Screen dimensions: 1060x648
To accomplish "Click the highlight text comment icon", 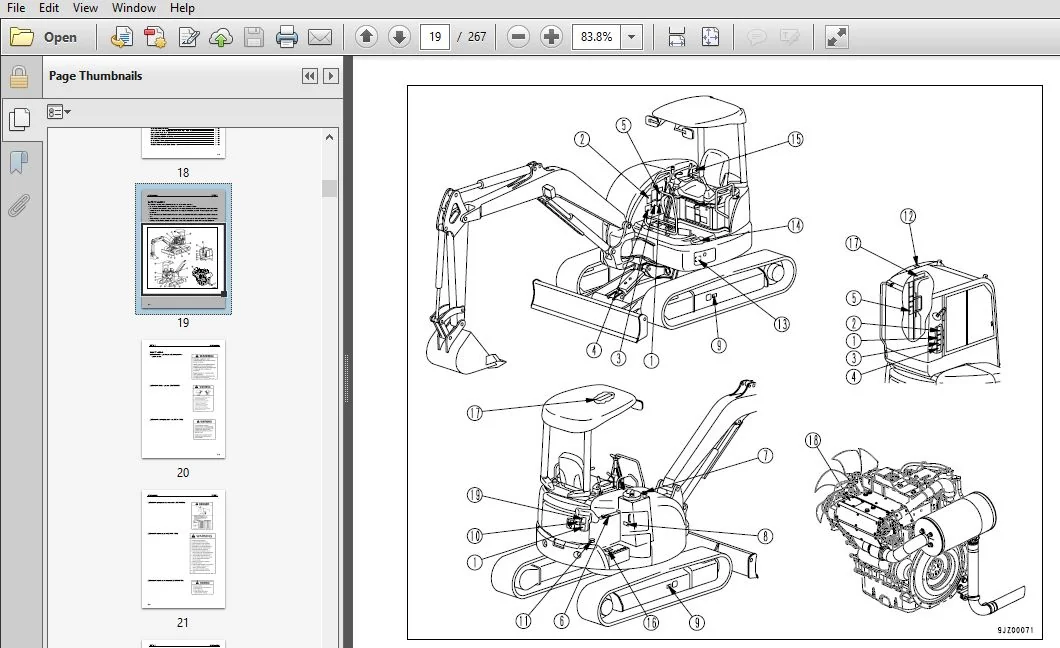I will 789,36.
